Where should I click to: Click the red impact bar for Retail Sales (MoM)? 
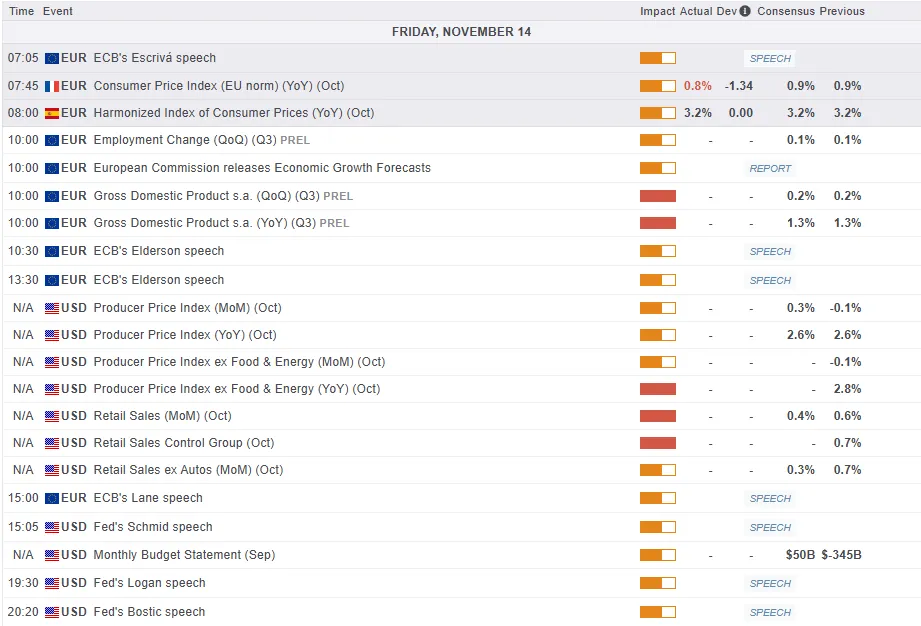(658, 416)
